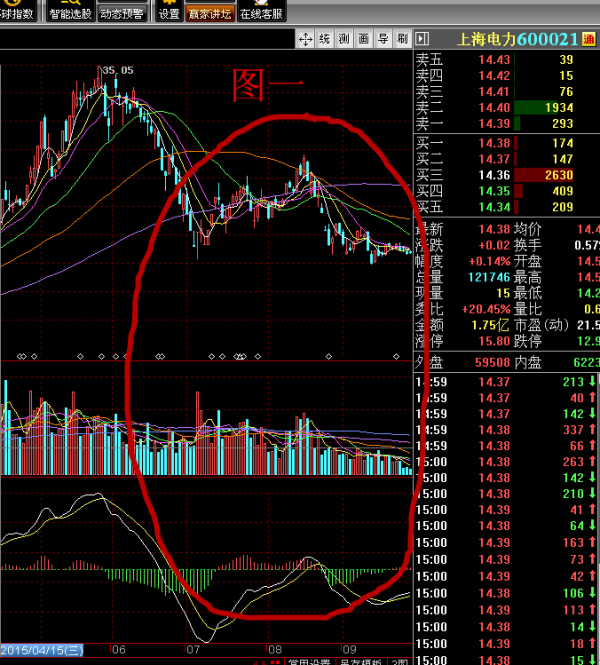Click the 画 drawing tools icon

click(x=363, y=39)
